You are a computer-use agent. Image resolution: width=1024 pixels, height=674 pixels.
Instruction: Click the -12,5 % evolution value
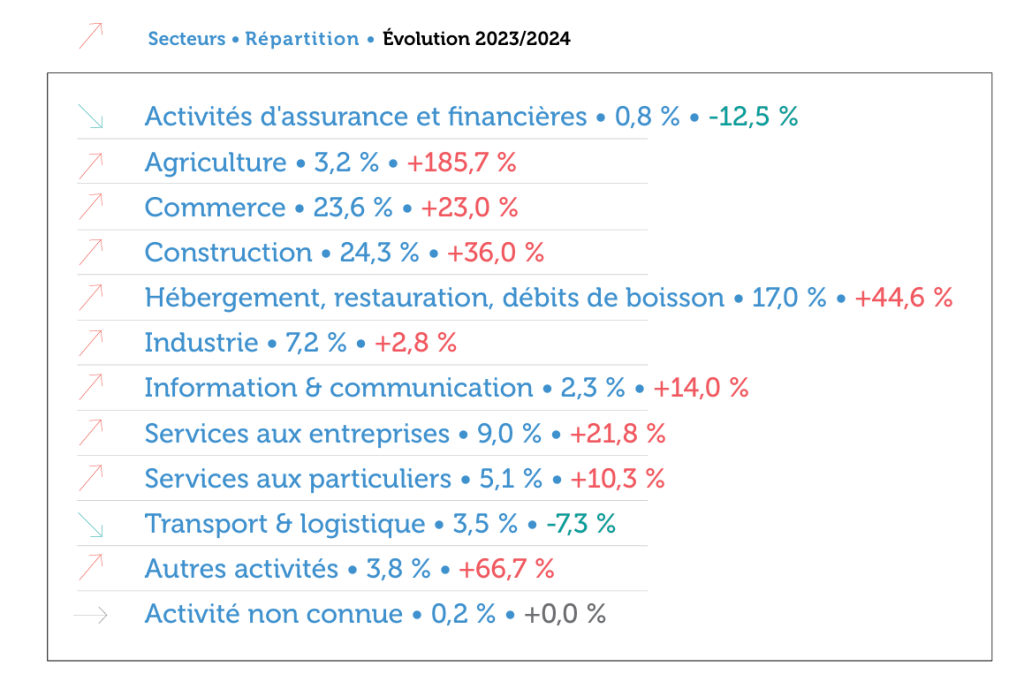click(753, 117)
